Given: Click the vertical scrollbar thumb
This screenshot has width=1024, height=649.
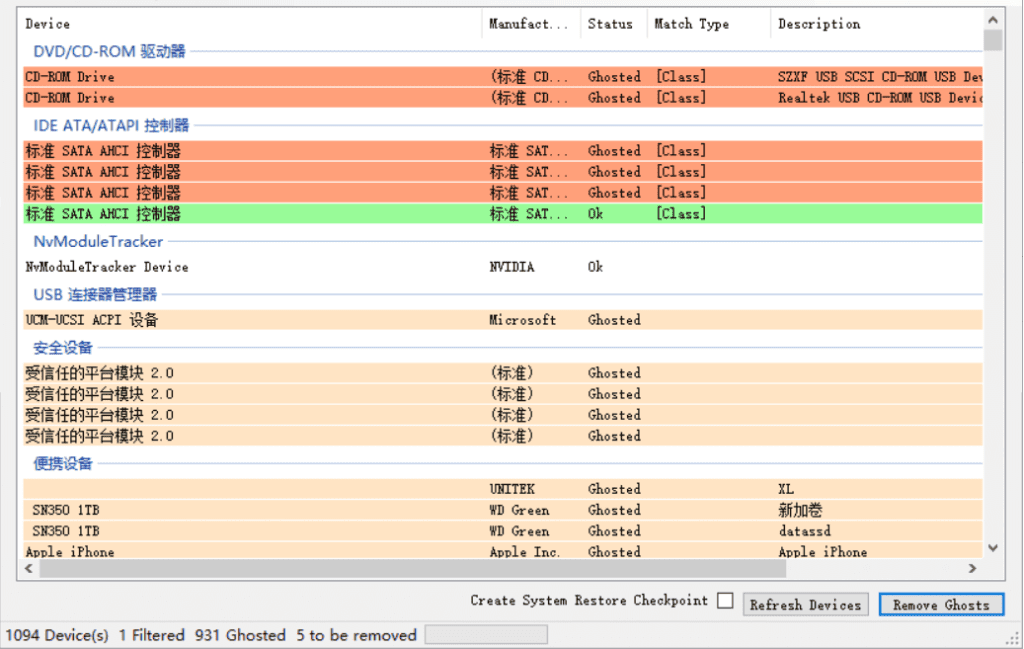Looking at the screenshot, I should click(993, 40).
